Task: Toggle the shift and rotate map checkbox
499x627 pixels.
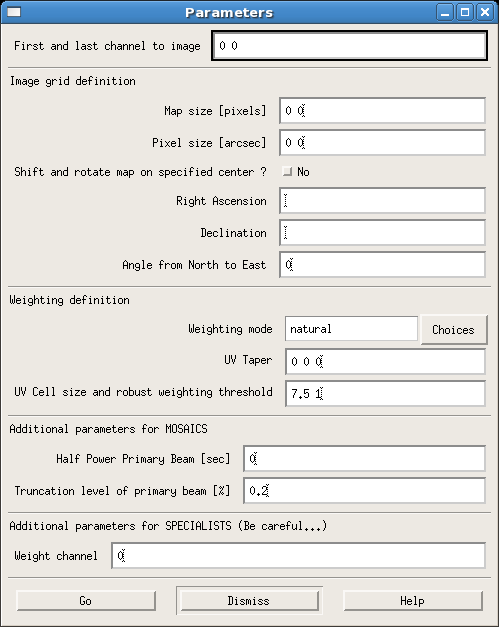Action: coord(287,172)
